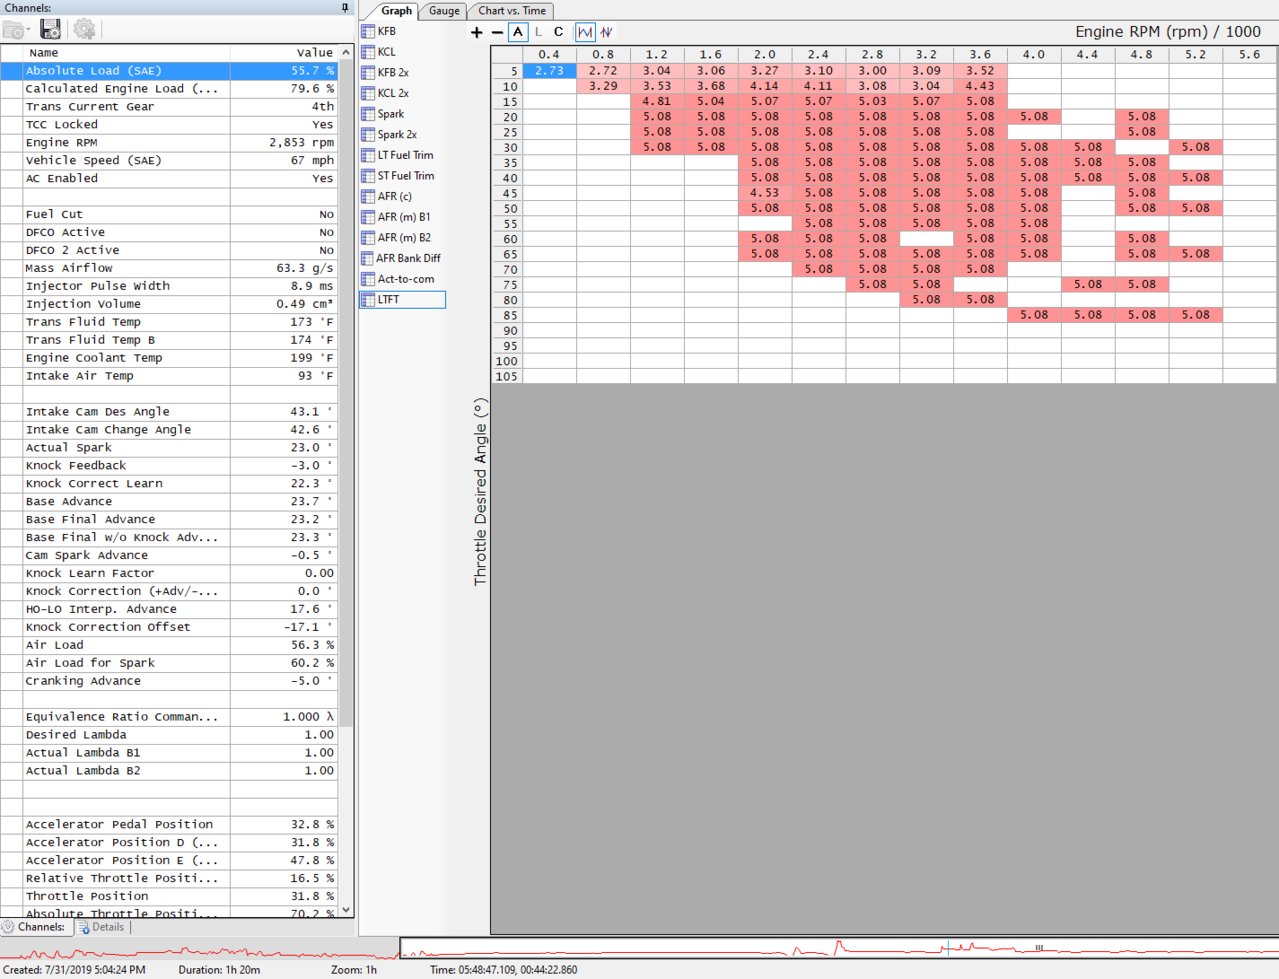Click the channel list scroll-down arrow

tap(346, 910)
